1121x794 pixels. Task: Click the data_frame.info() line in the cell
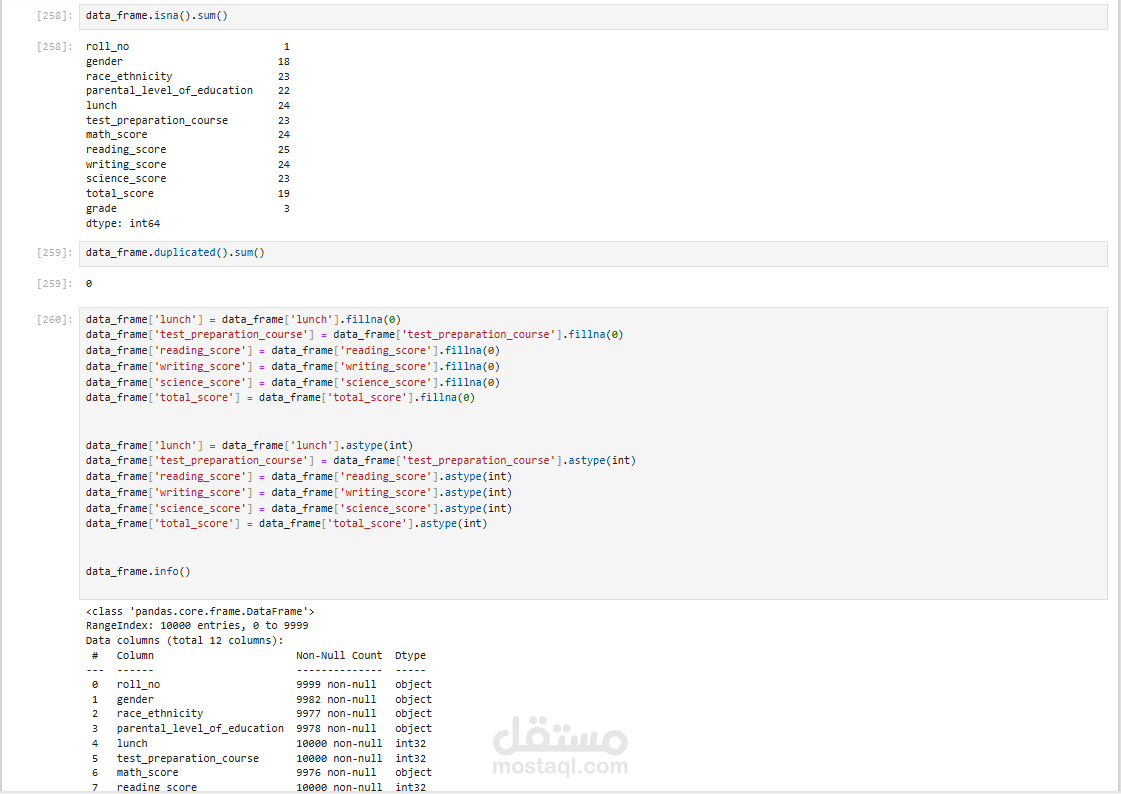138,571
